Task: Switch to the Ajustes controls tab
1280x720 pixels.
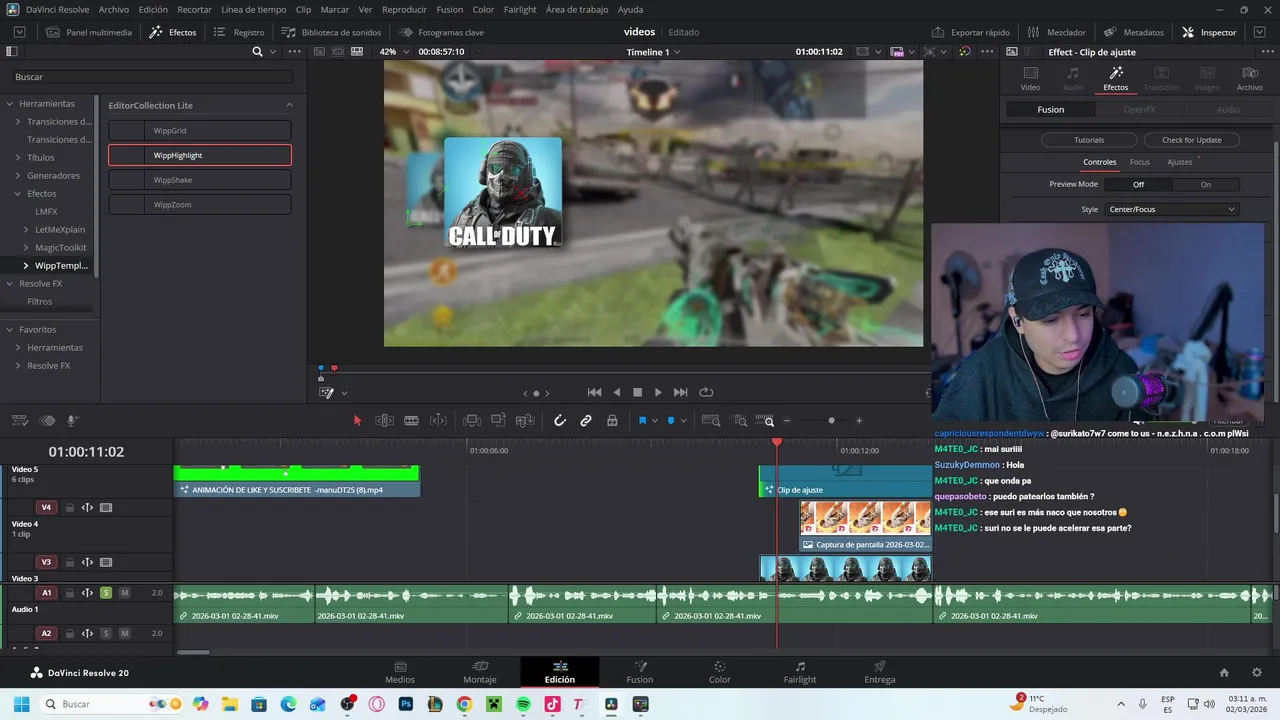Action: 1180,162
